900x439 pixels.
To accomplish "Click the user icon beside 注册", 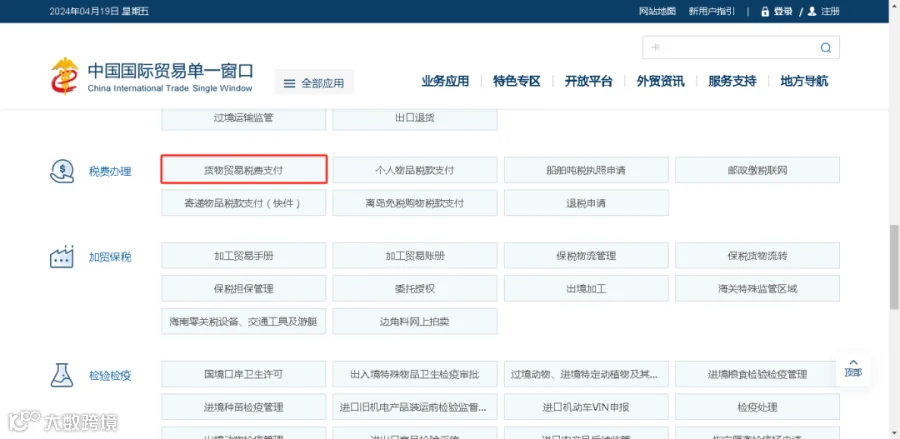I will tap(812, 11).
